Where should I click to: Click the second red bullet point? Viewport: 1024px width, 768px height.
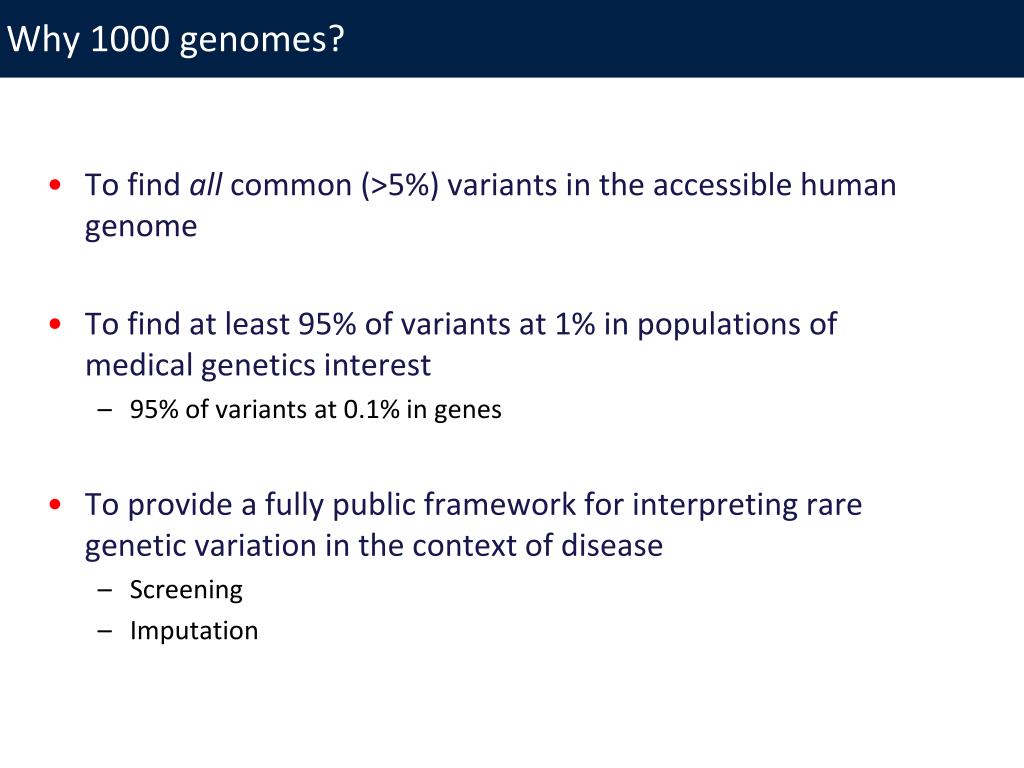pyautogui.click(x=55, y=323)
